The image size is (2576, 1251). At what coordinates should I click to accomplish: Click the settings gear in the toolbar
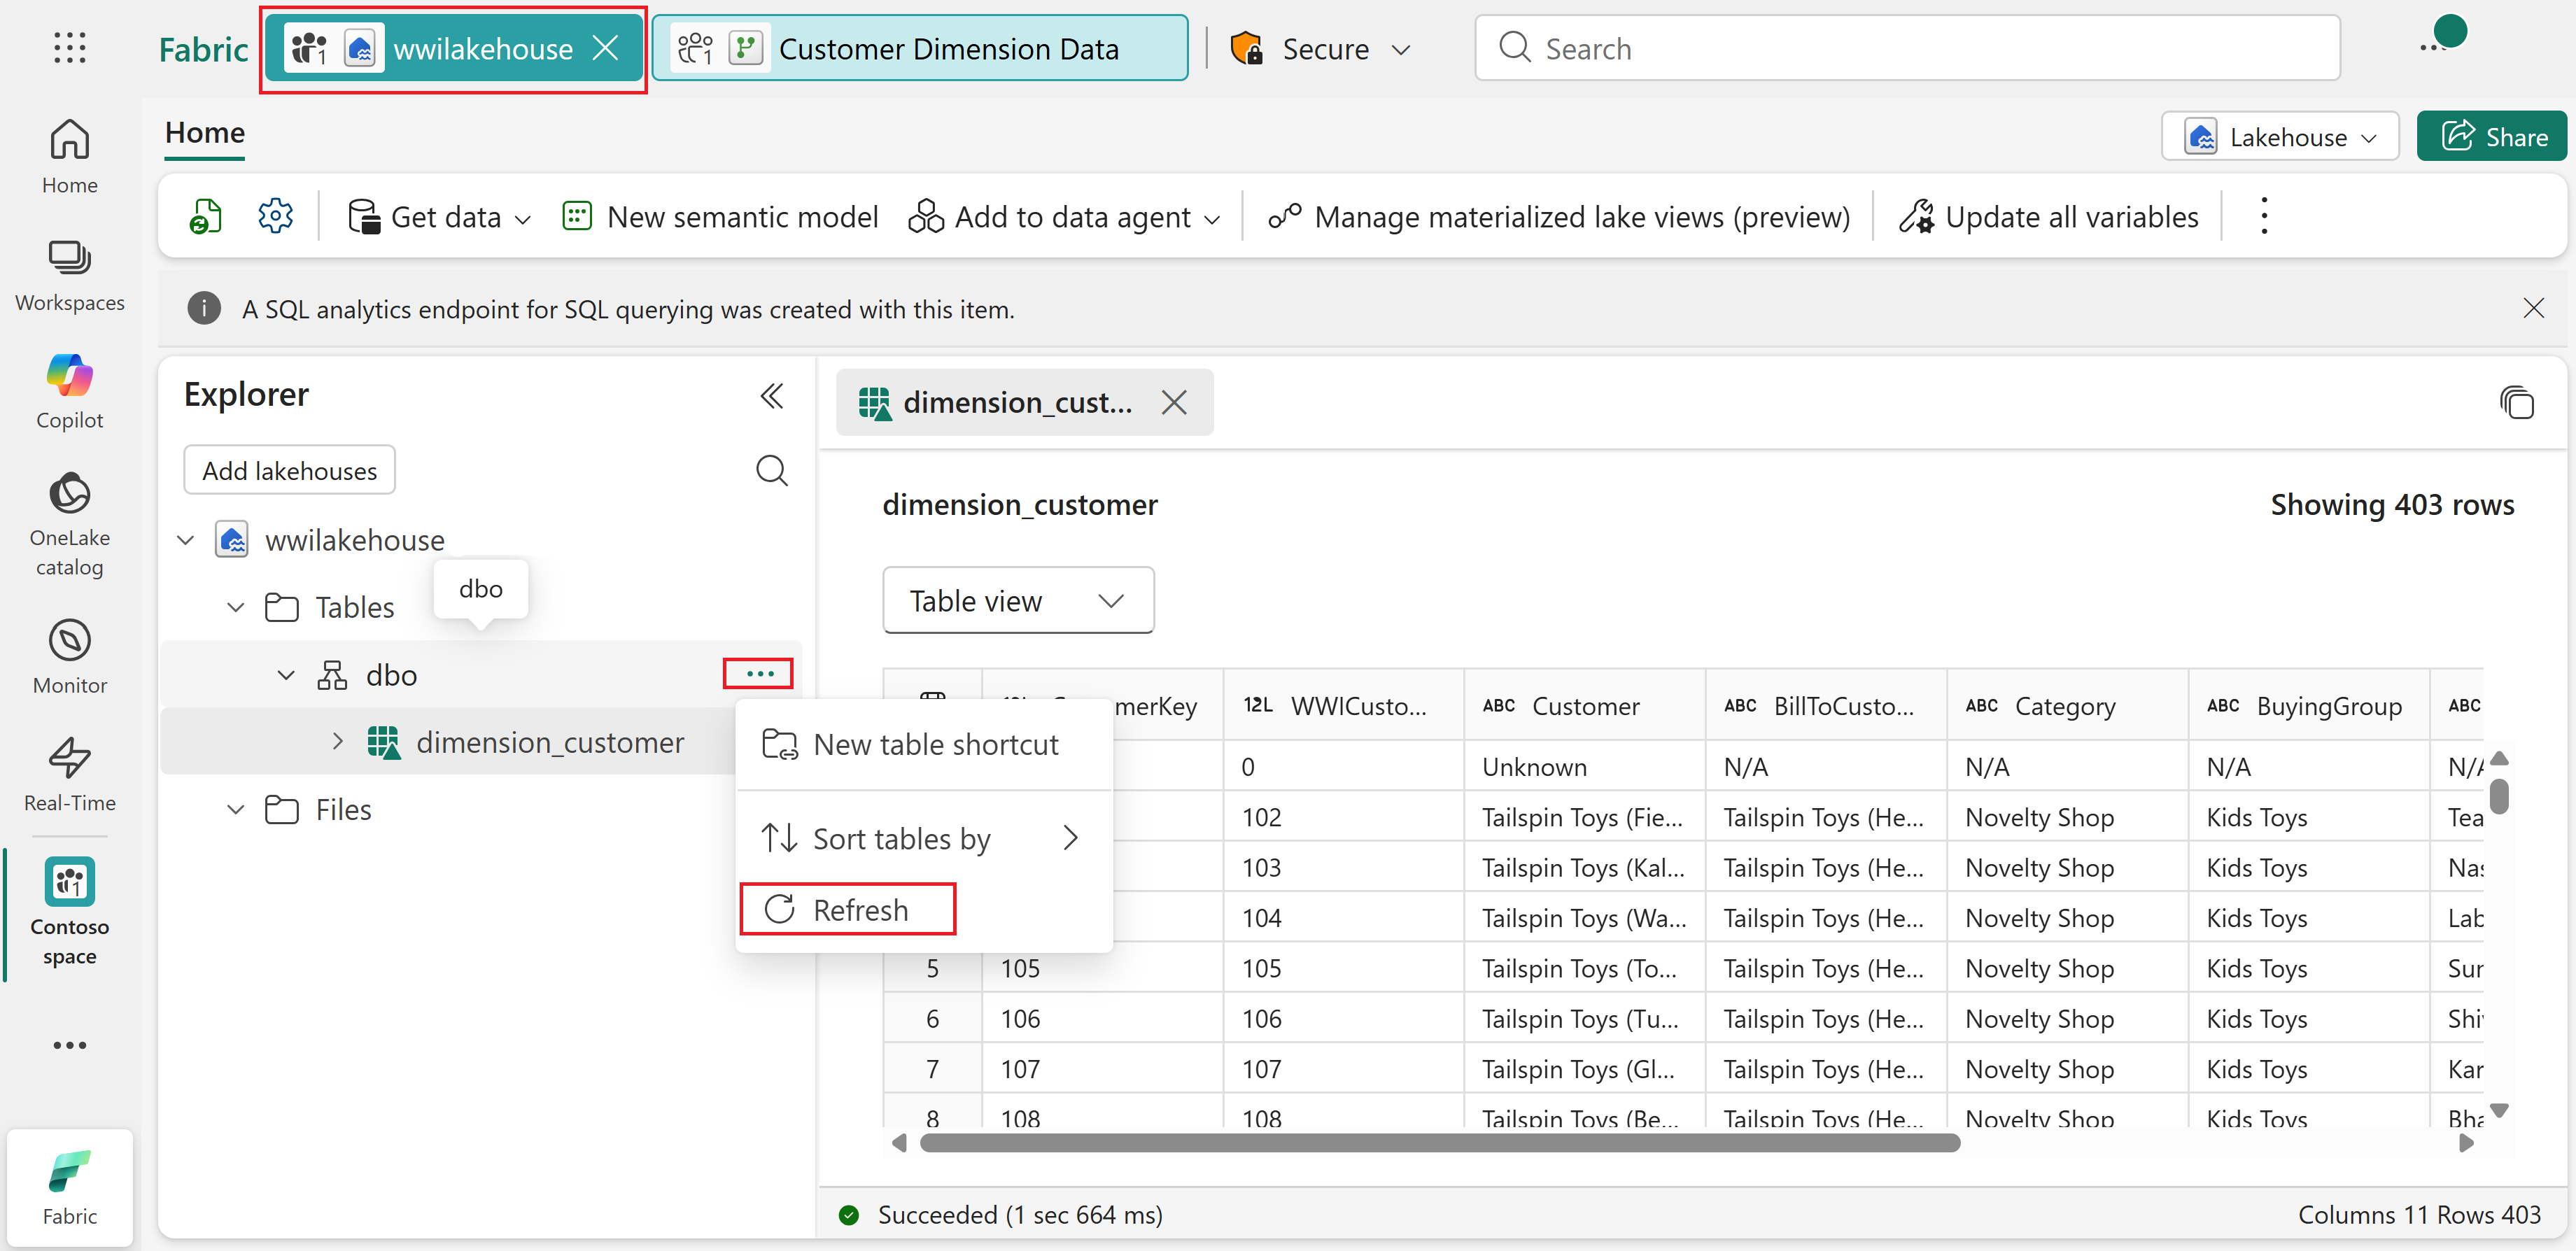275,216
